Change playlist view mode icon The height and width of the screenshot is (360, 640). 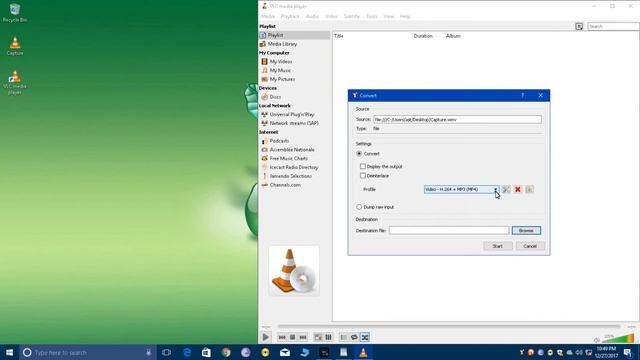[579, 27]
